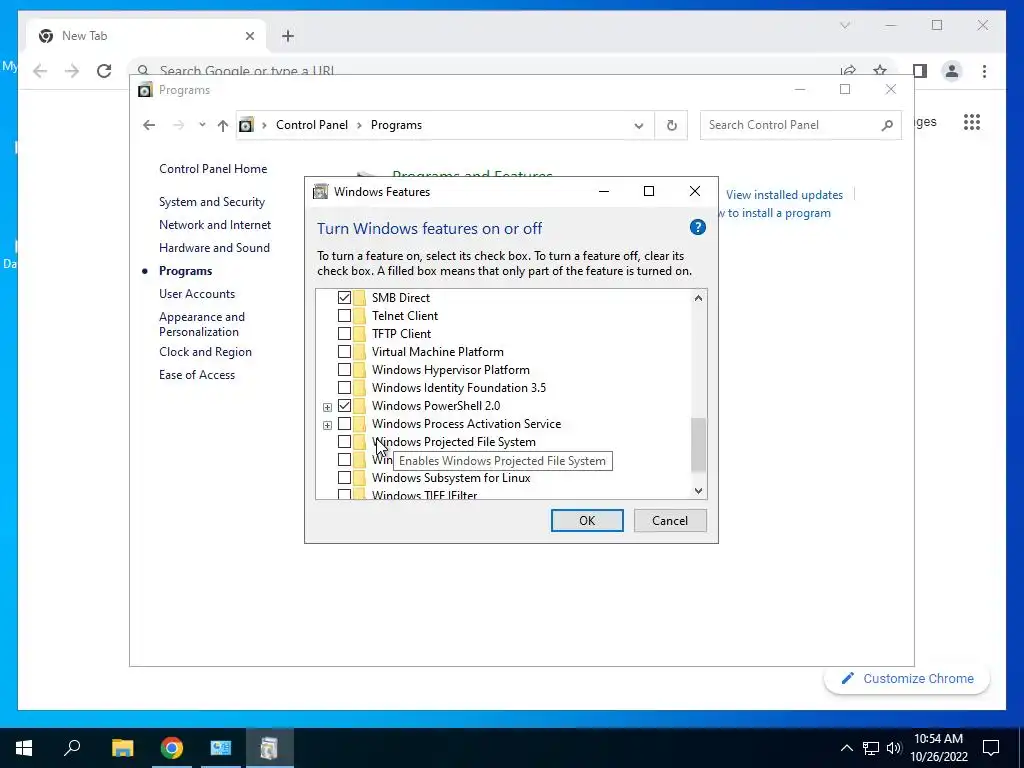Click the feature list scroll up arrow
The image size is (1024, 768).
tap(698, 298)
